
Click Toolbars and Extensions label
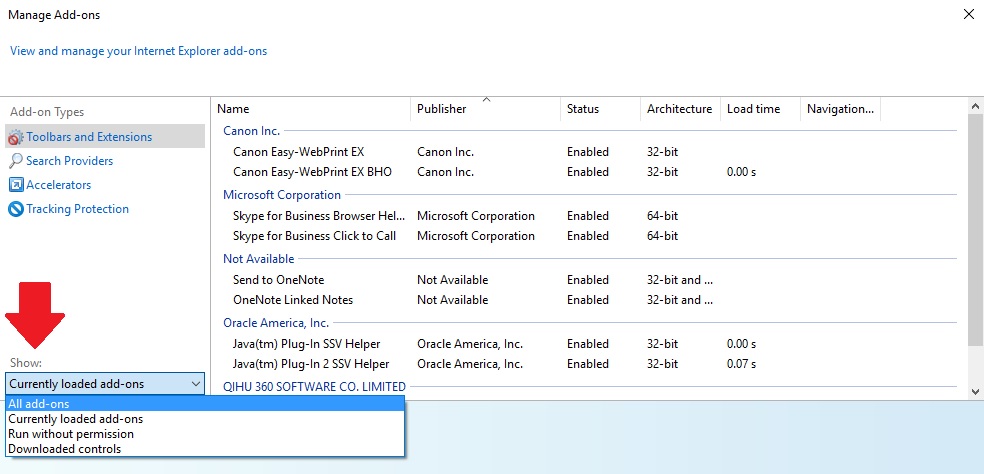[x=89, y=137]
